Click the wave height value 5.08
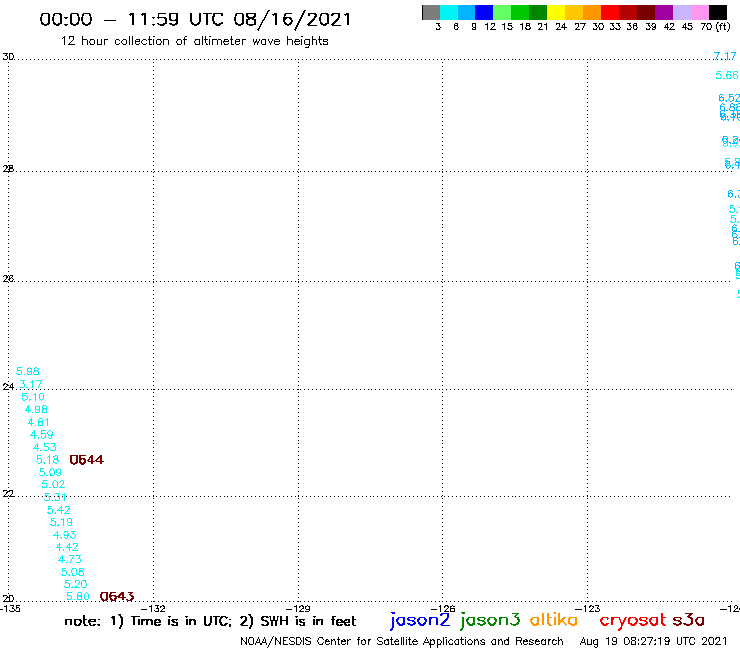This screenshot has width=740, height=650. (x=73, y=572)
